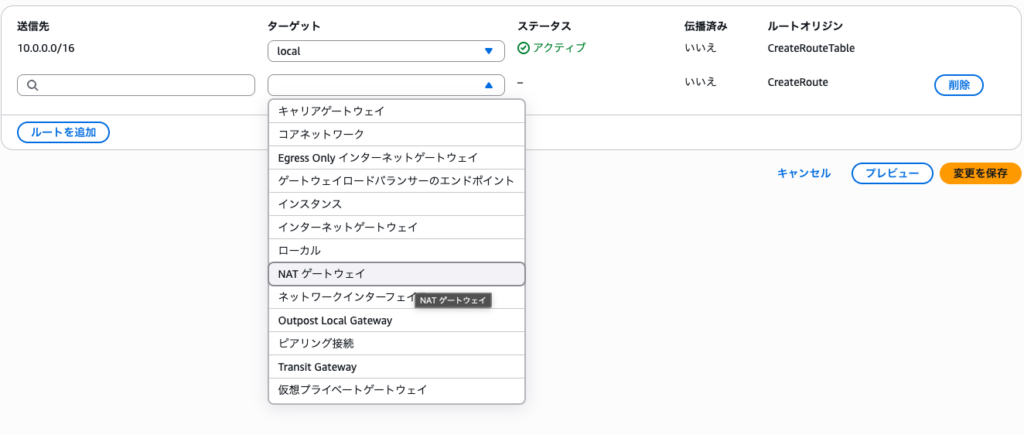The height and width of the screenshot is (435, 1024).
Task: Select ローカル from target list
Action: click(396, 250)
